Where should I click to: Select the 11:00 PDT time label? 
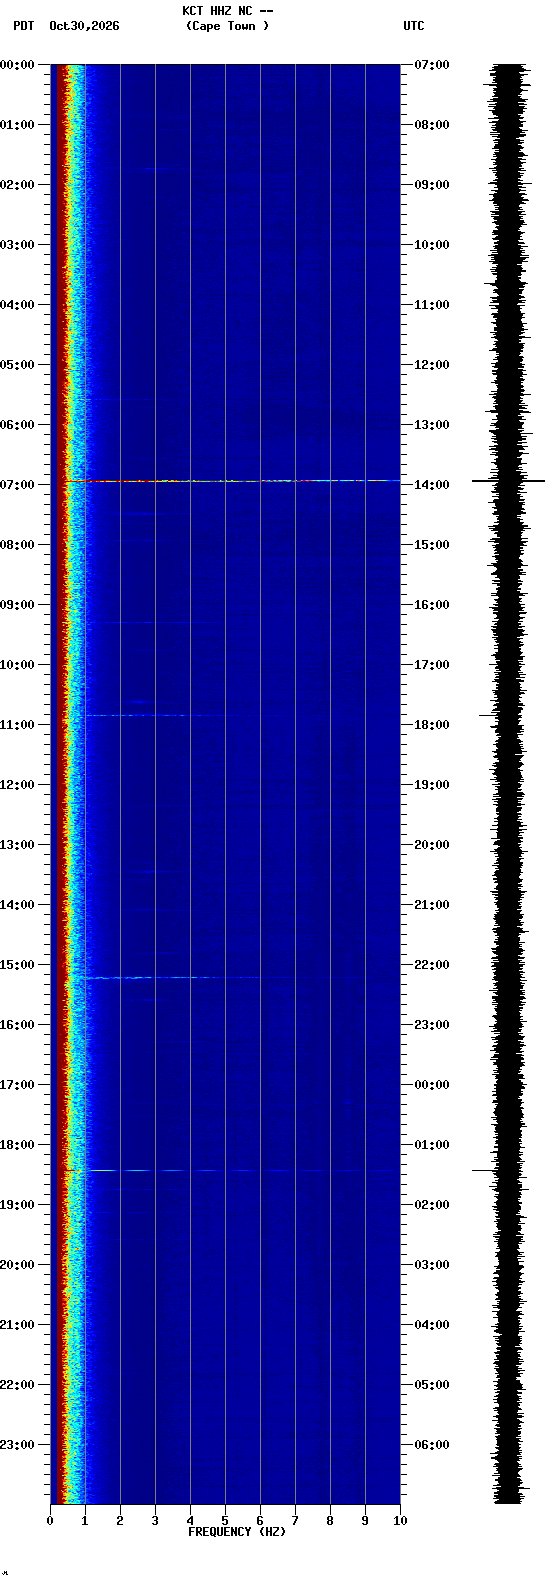coord(17,725)
